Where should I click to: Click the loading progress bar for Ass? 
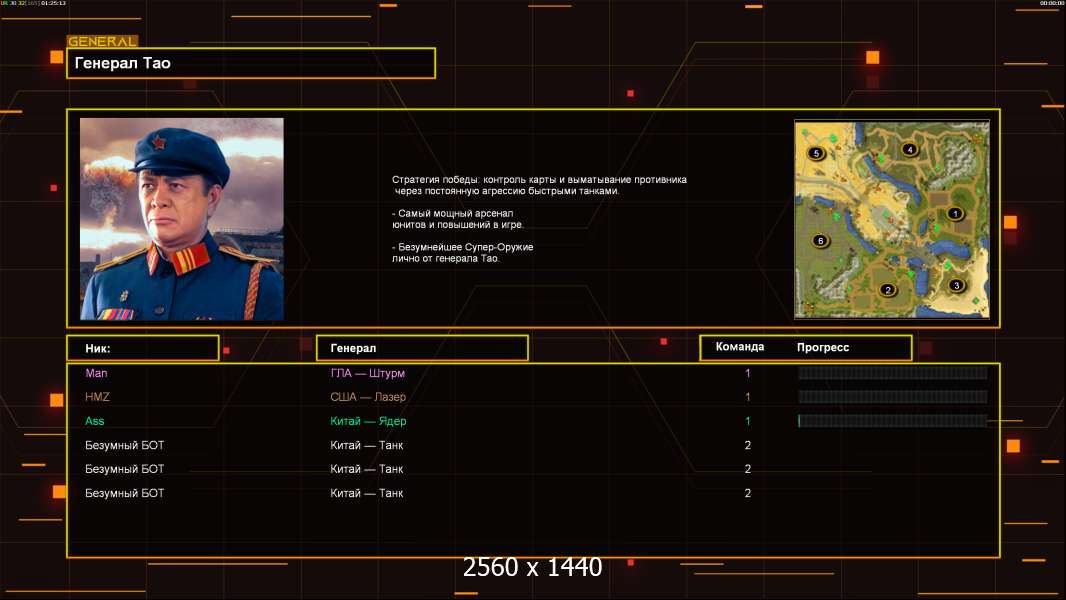pyautogui.click(x=893, y=421)
